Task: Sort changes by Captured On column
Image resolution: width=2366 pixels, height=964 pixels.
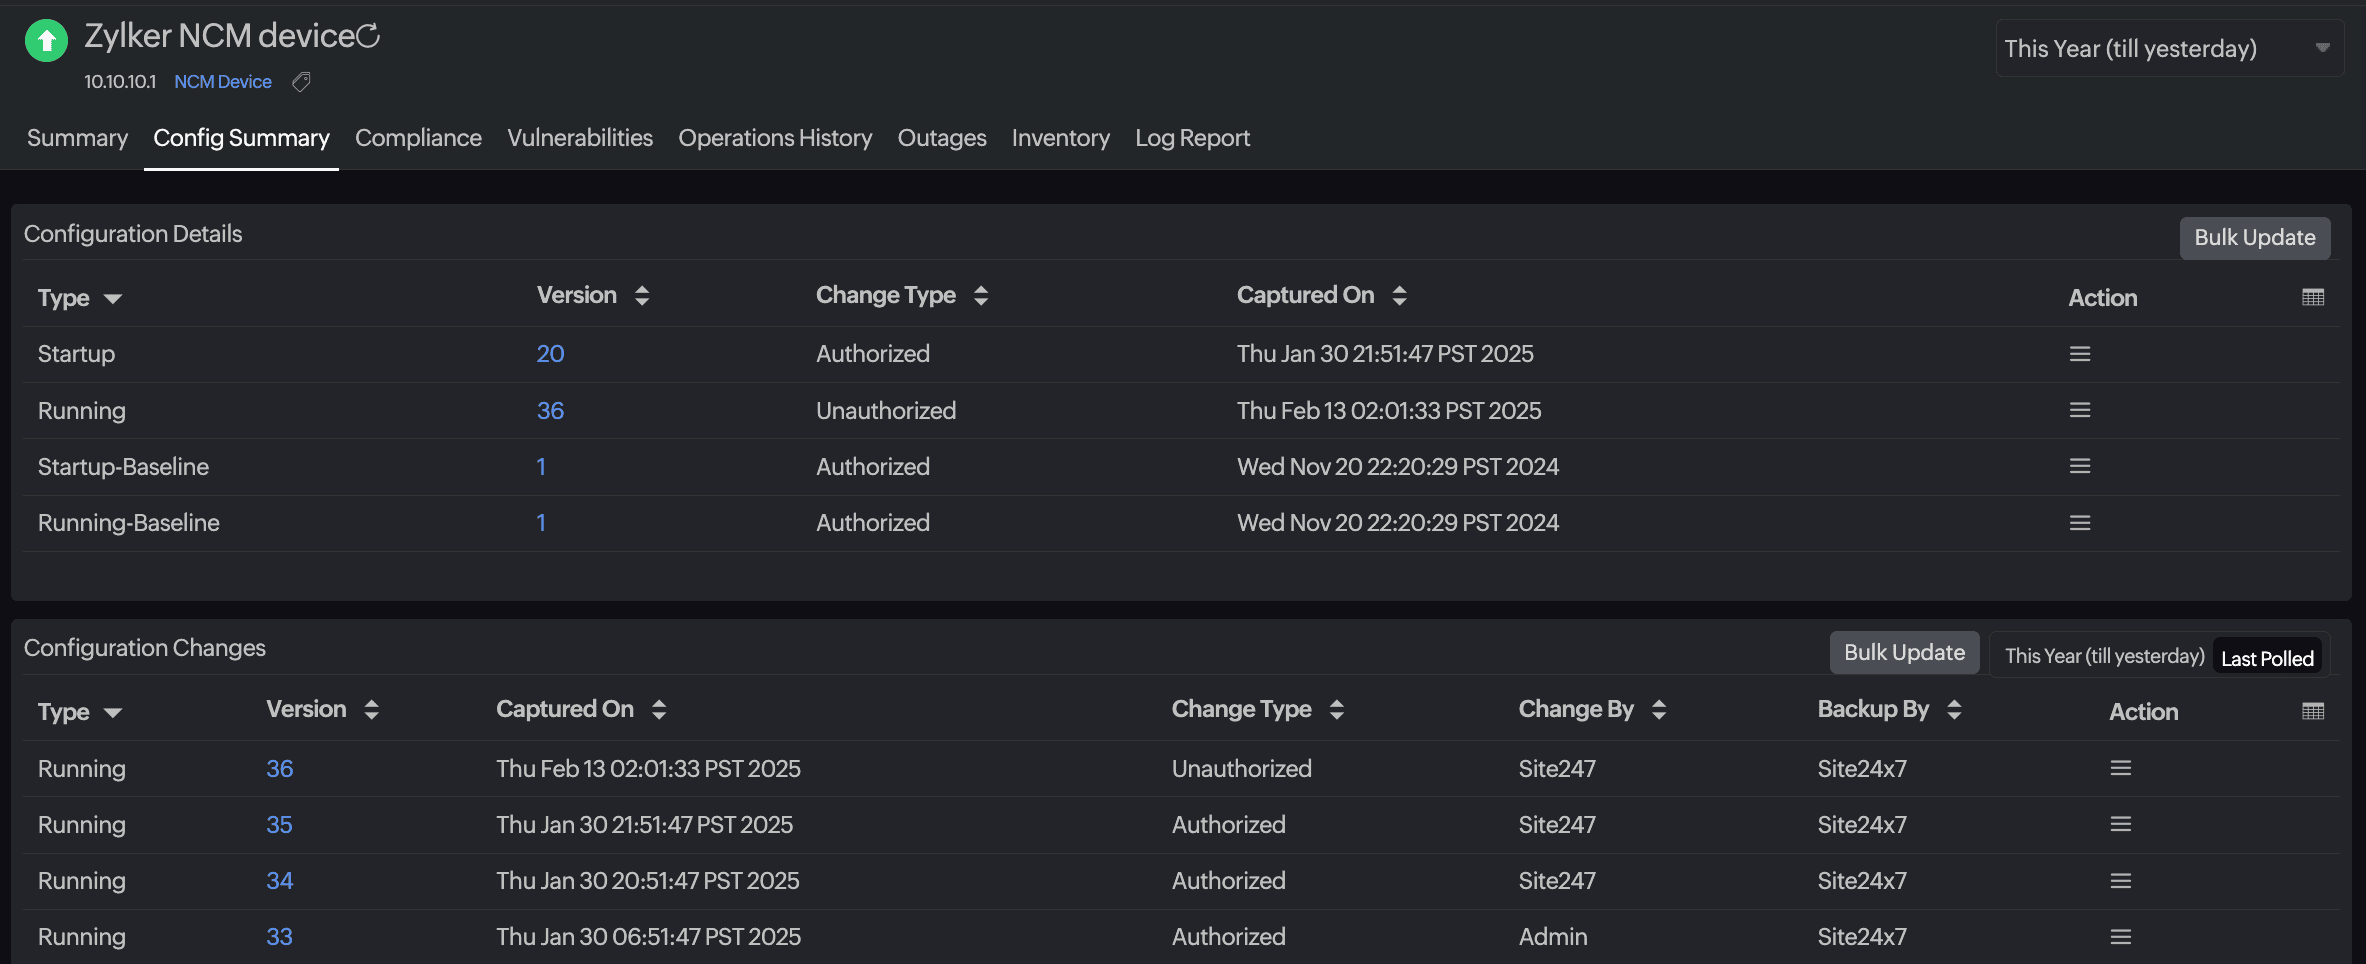Action: 659,708
